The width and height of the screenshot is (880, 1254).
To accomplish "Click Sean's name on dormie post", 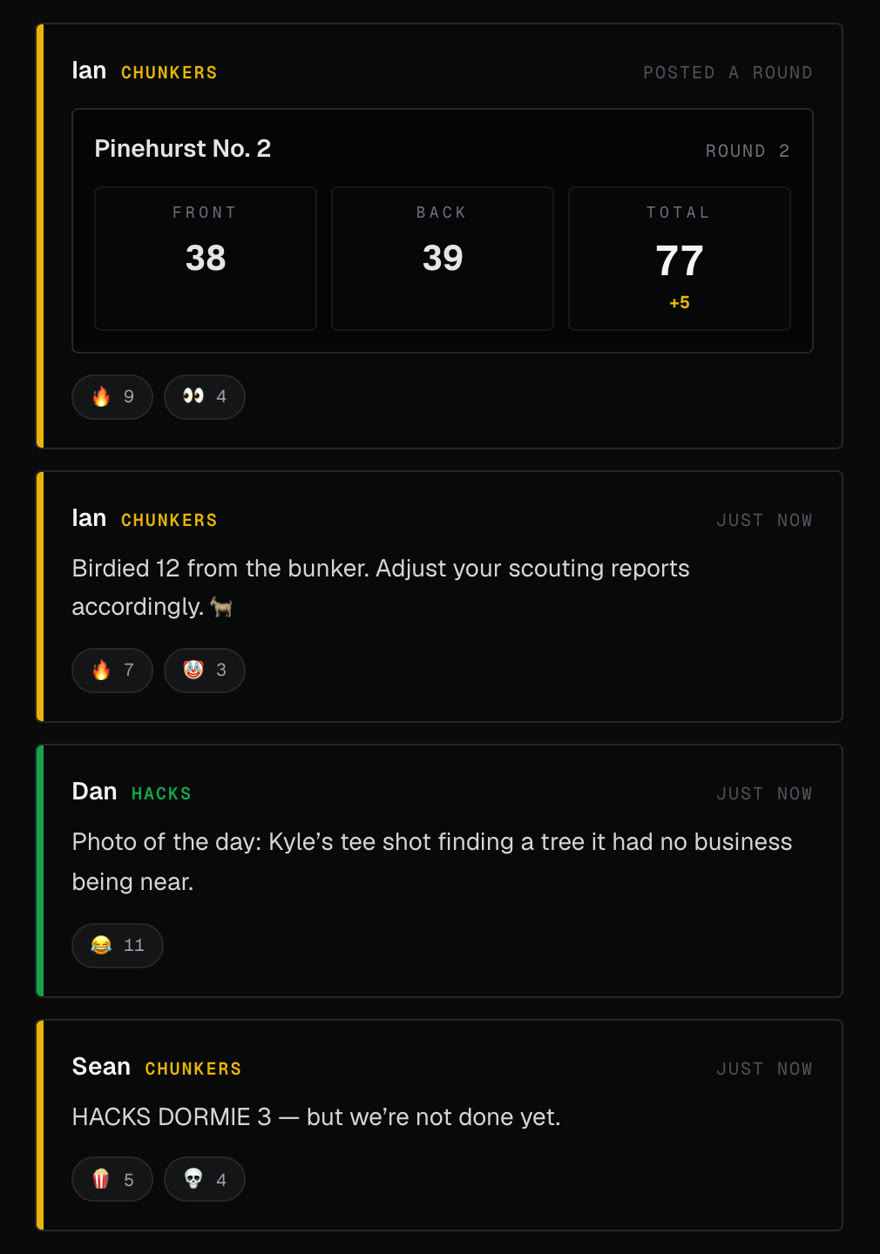I will (x=101, y=1067).
